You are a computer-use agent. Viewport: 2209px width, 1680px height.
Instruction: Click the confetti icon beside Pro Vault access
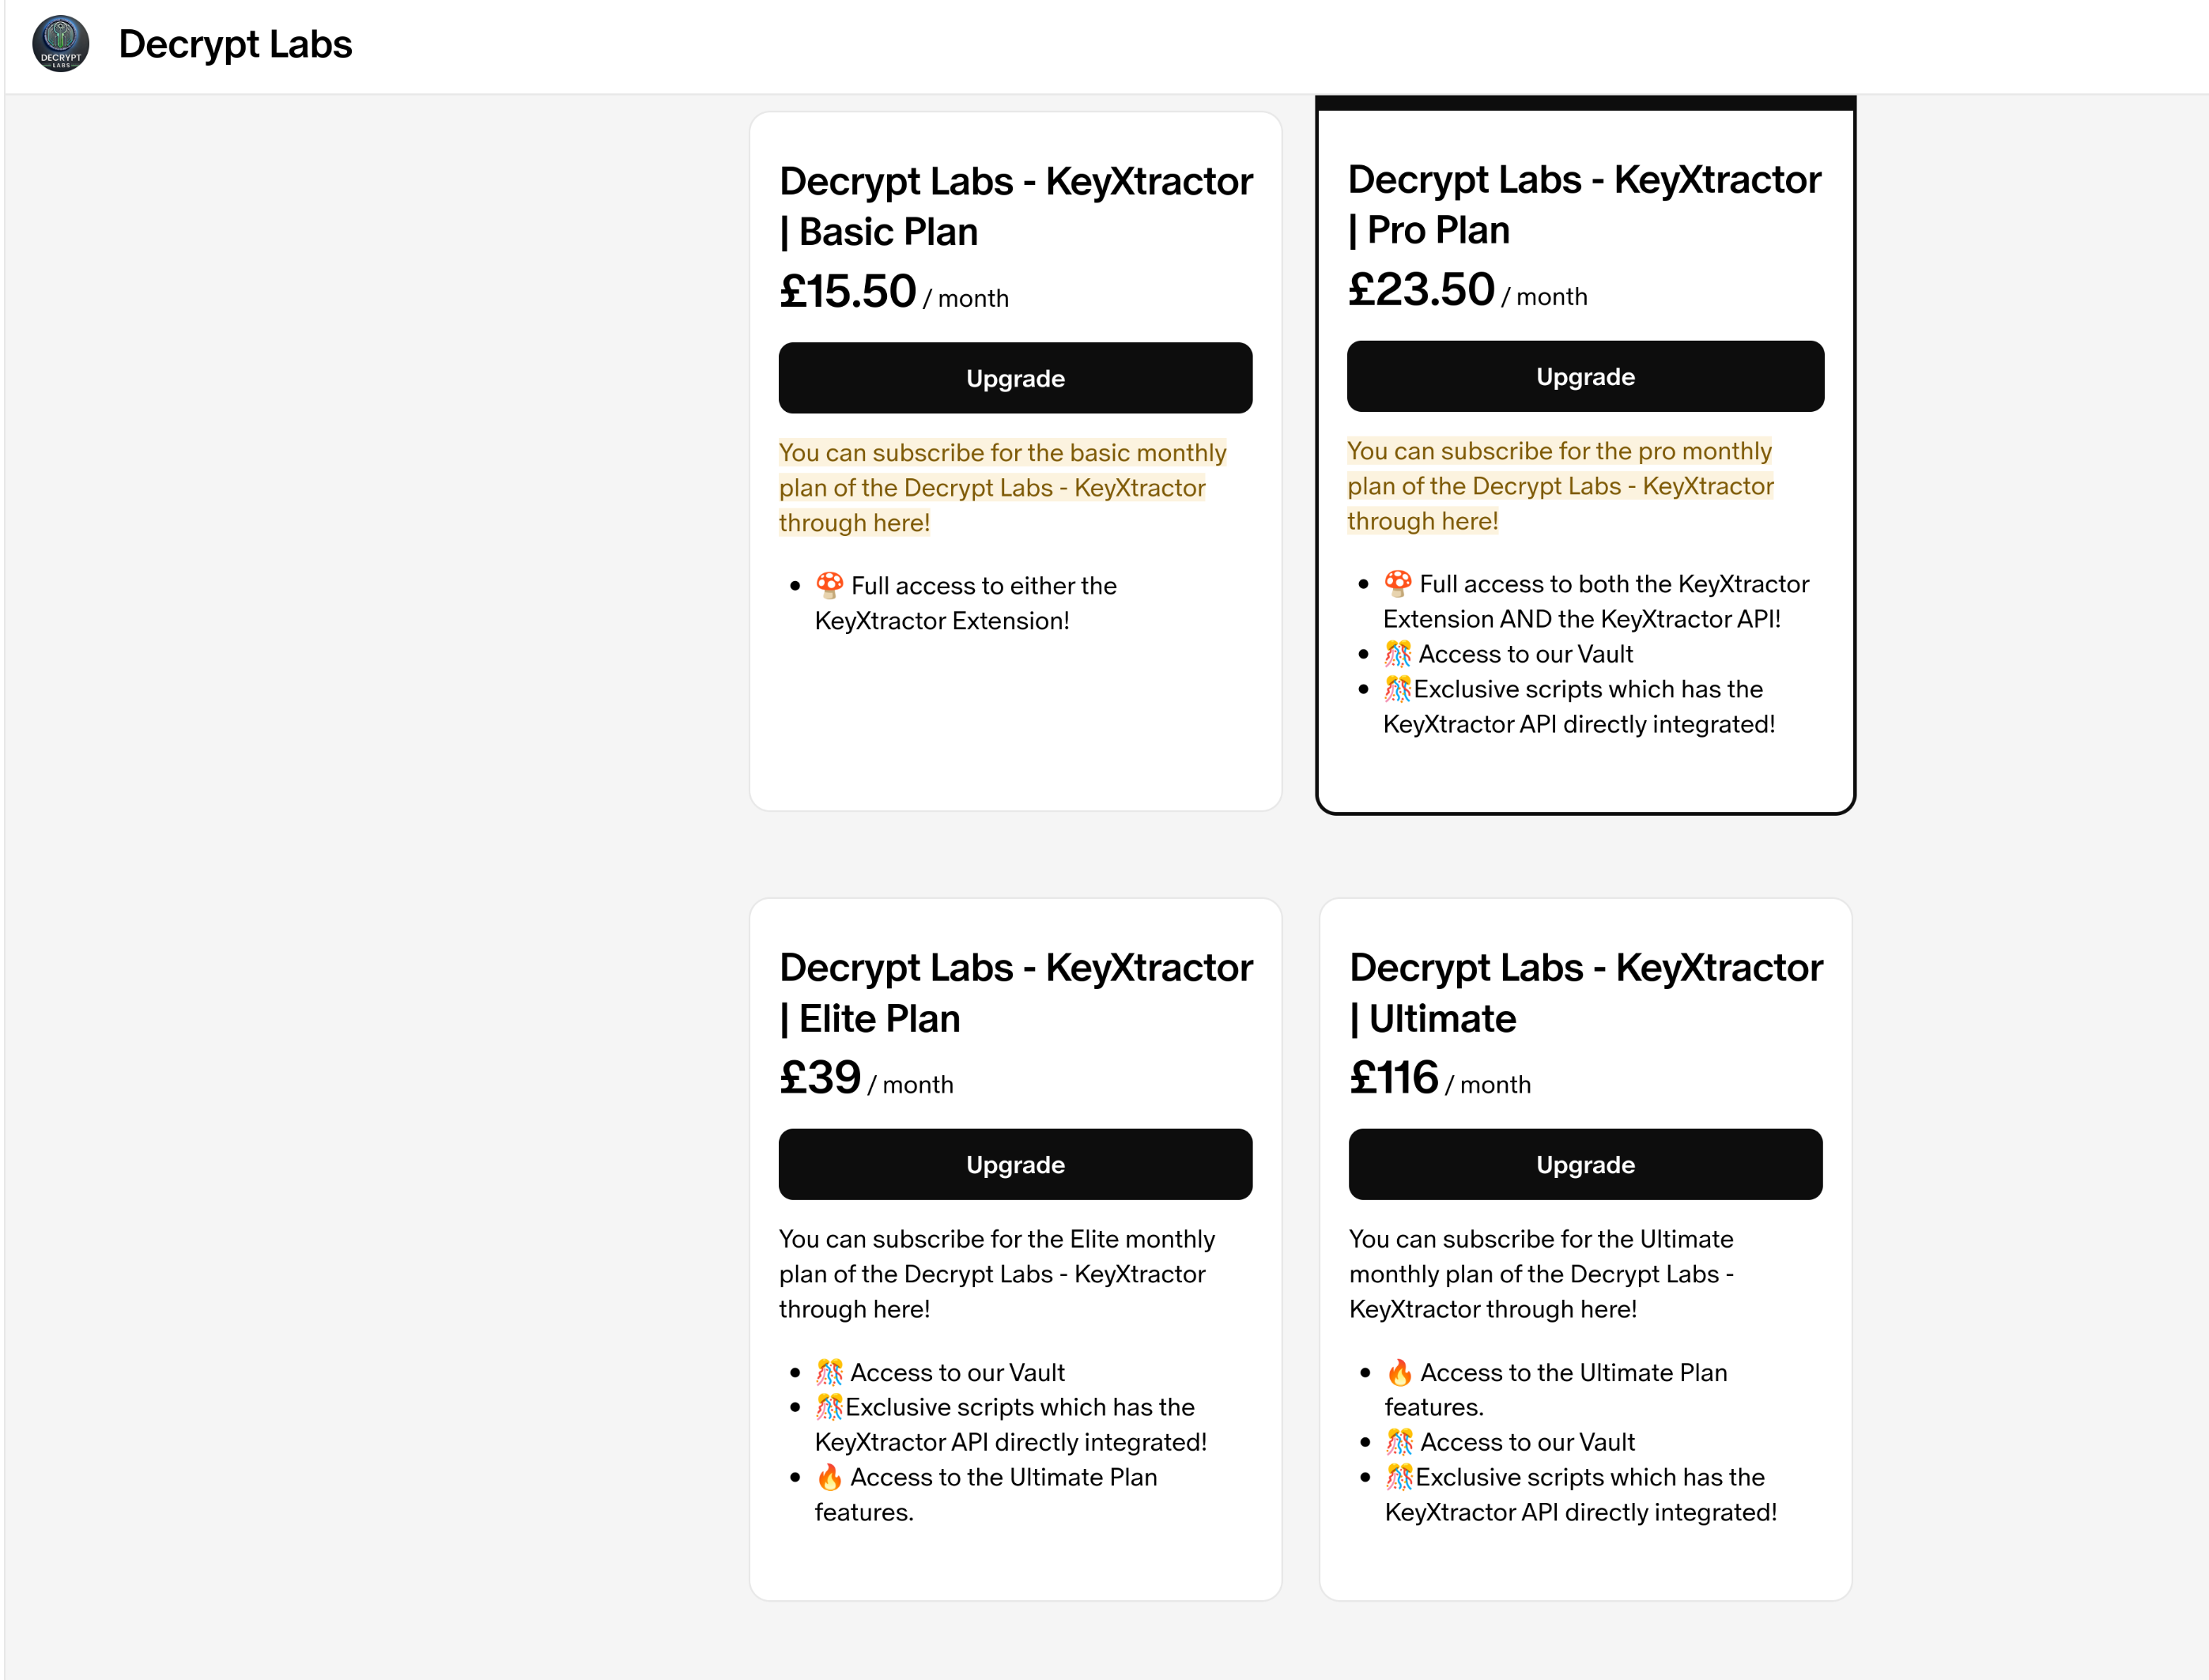tap(1398, 654)
